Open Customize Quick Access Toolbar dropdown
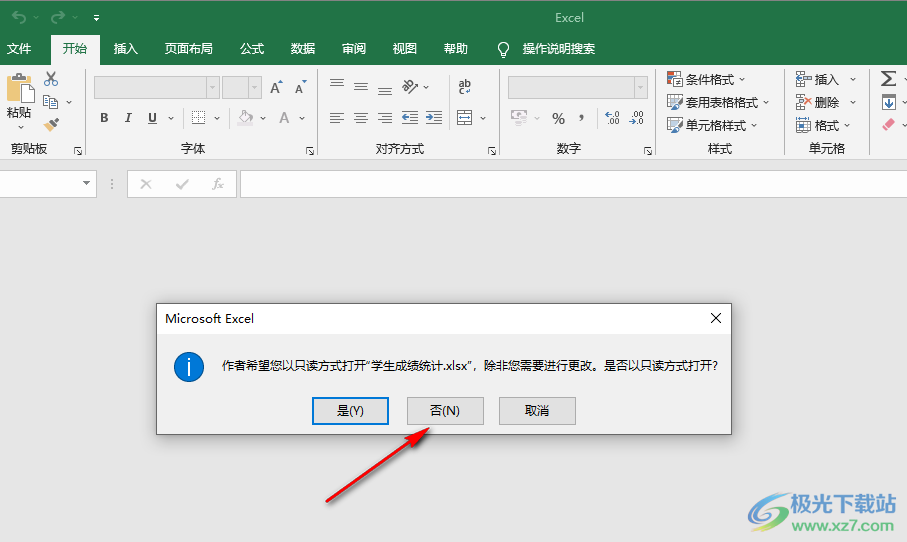Image resolution: width=907 pixels, height=542 pixels. click(96, 18)
